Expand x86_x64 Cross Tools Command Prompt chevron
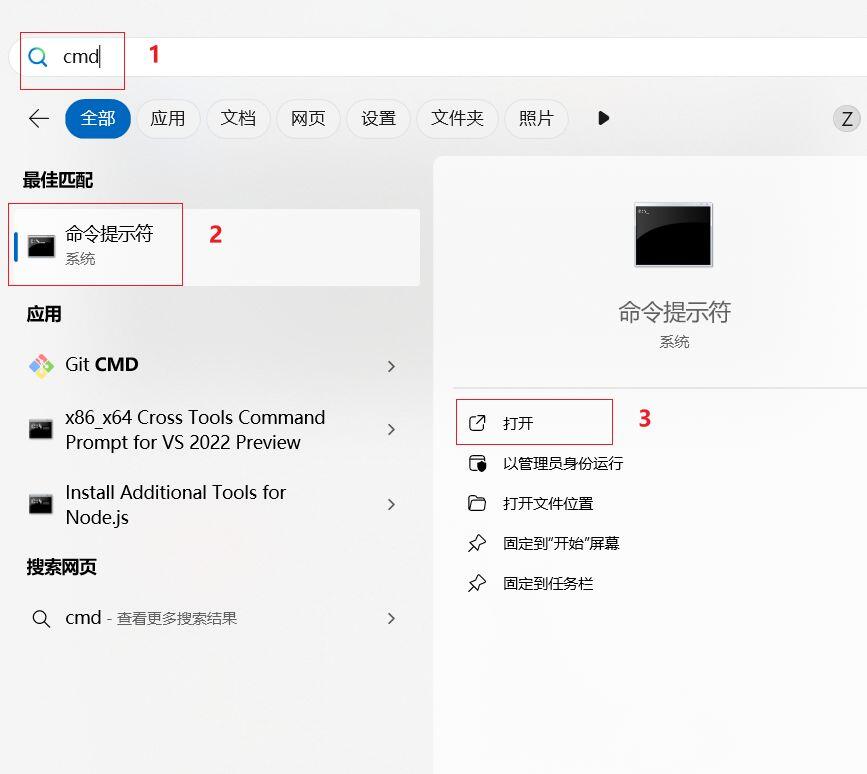Screen dimensions: 867x774 click(x=391, y=430)
